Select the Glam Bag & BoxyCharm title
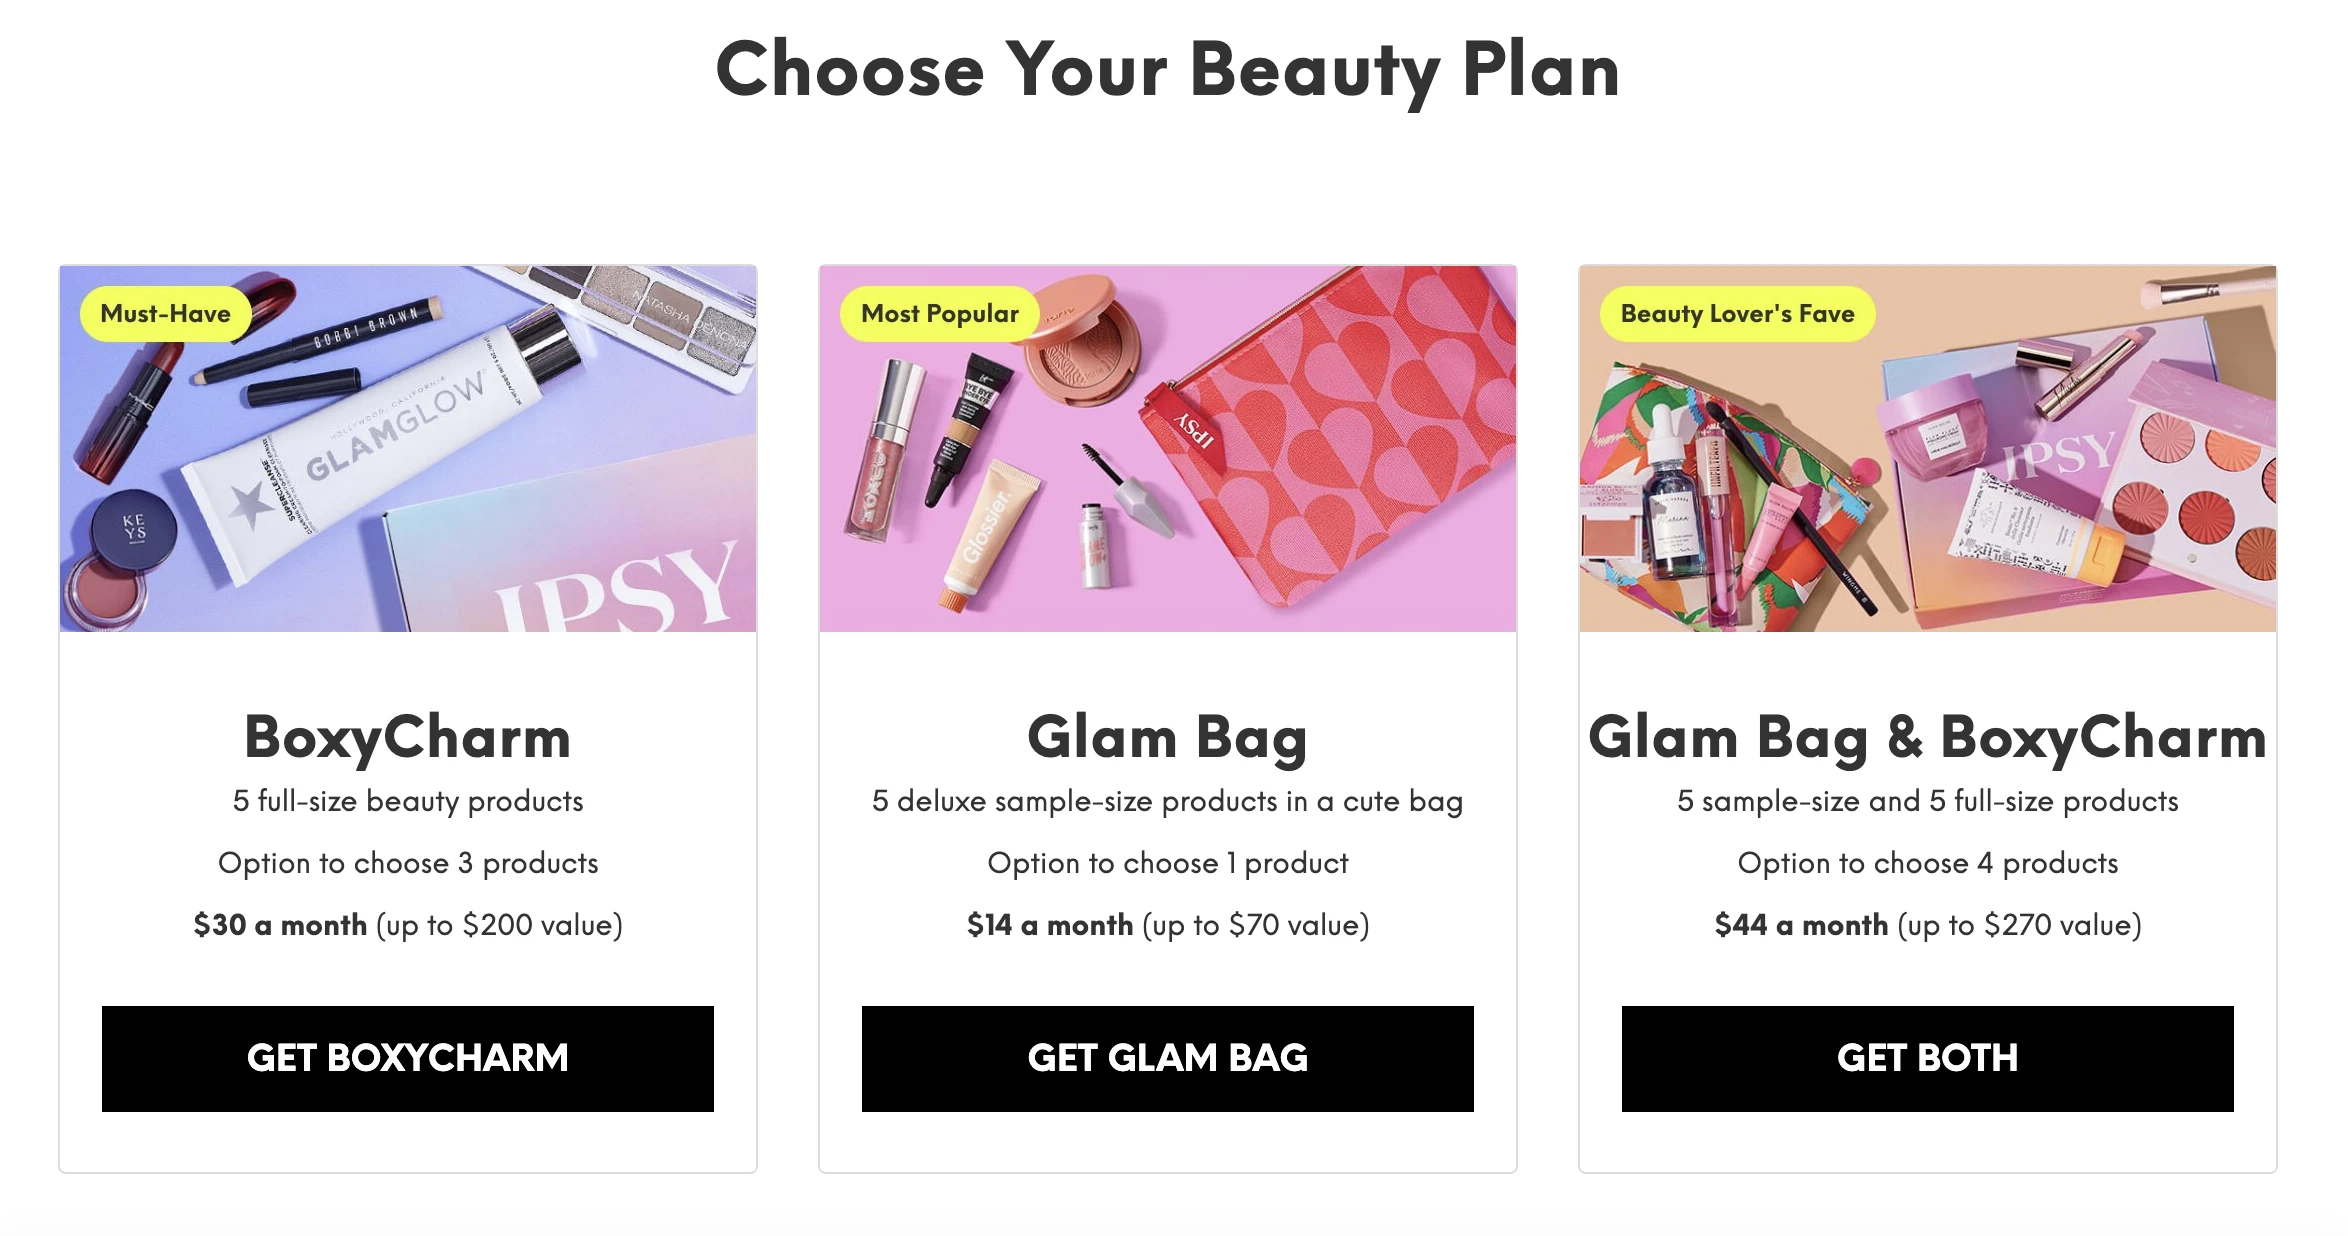Viewport: 2348px width, 1236px height. coord(1927,738)
